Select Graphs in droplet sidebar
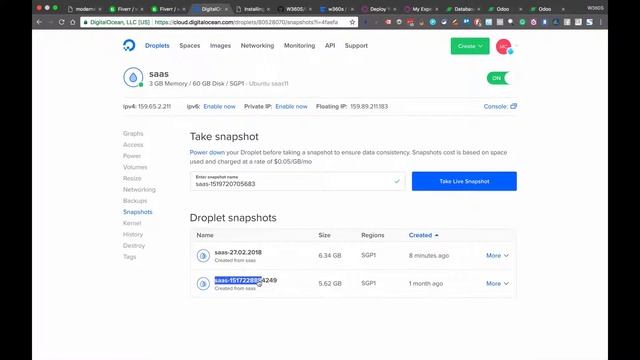Image resolution: width=640 pixels, height=360 pixels. 133,133
